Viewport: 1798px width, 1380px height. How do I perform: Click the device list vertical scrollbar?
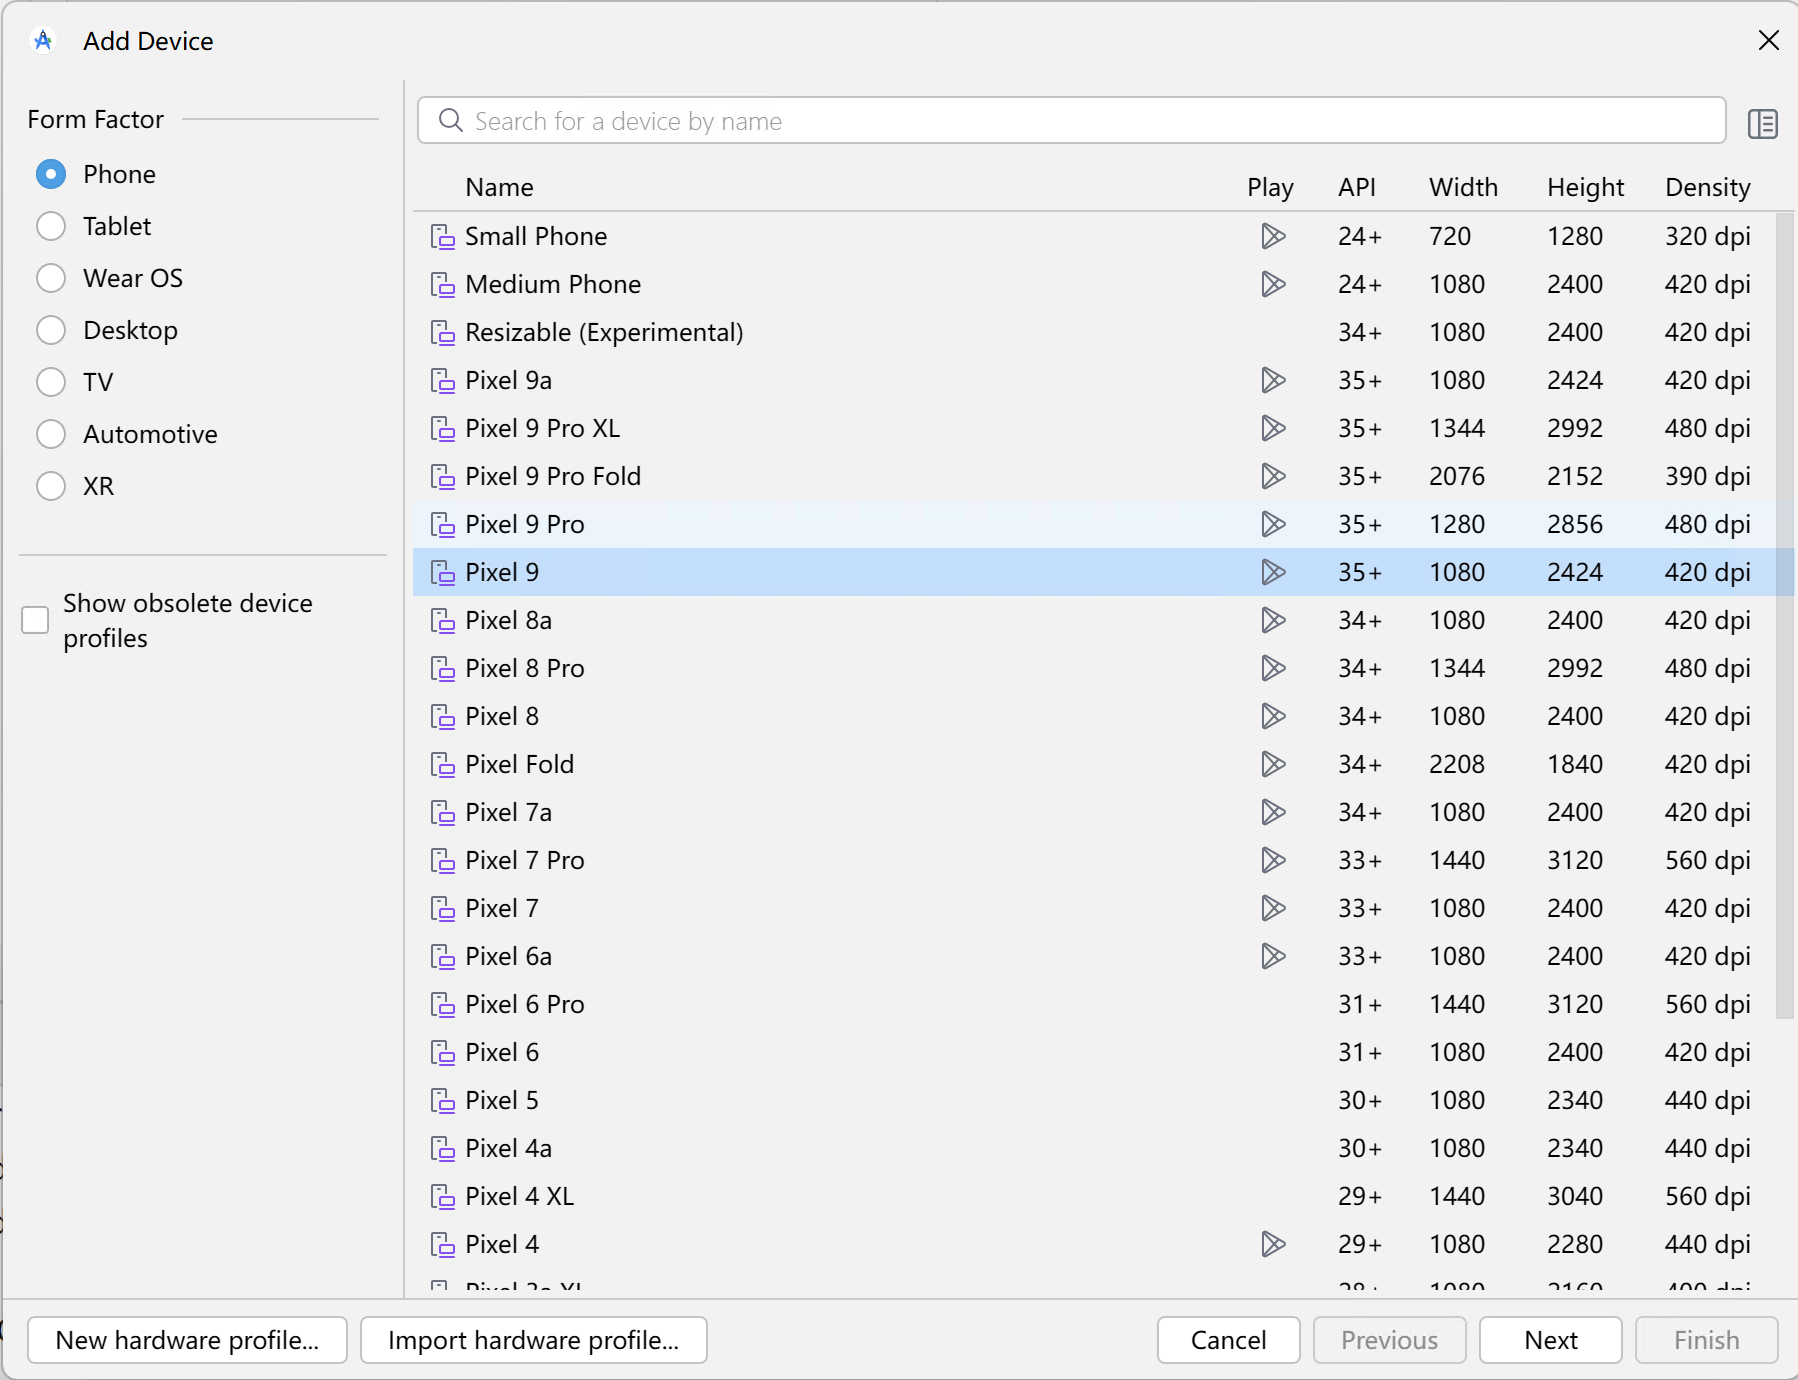click(x=1784, y=616)
